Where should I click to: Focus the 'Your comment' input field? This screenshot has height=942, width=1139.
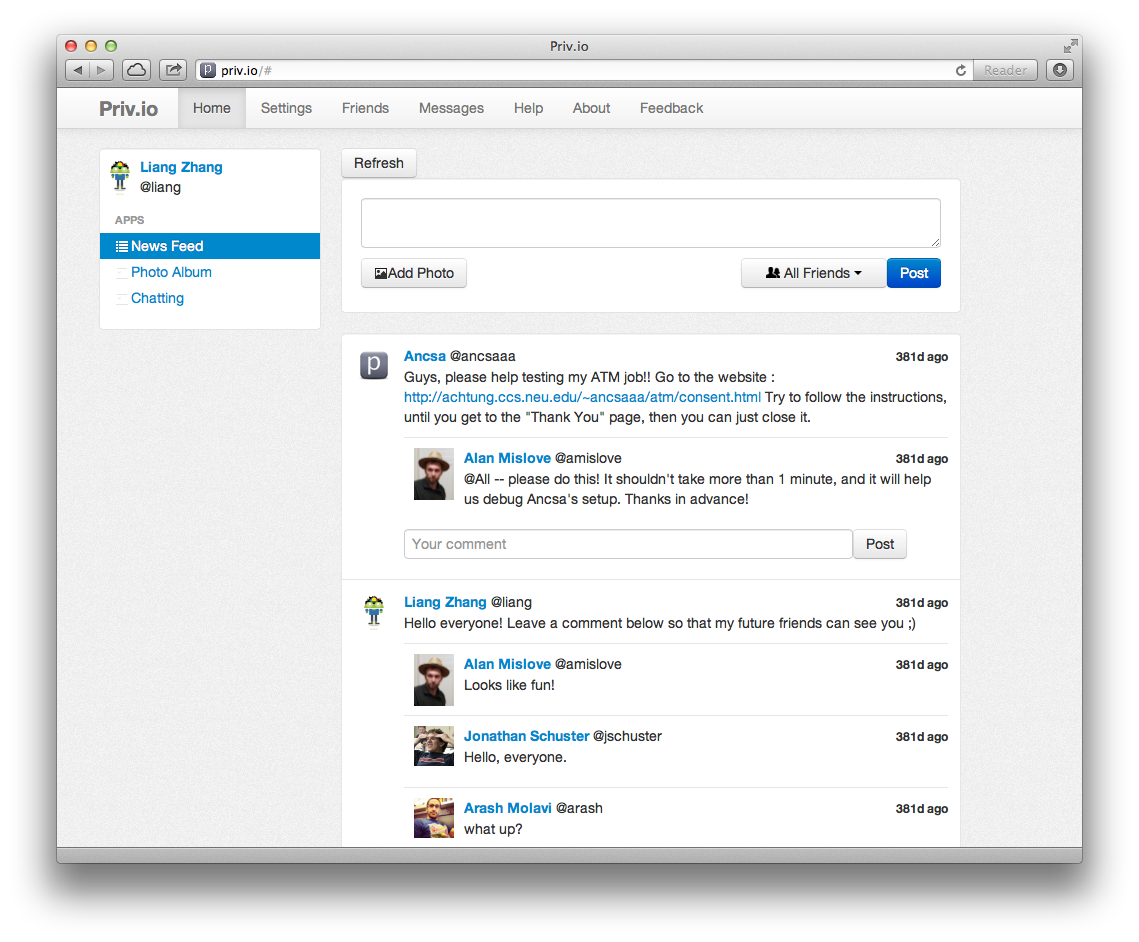pyautogui.click(x=628, y=544)
